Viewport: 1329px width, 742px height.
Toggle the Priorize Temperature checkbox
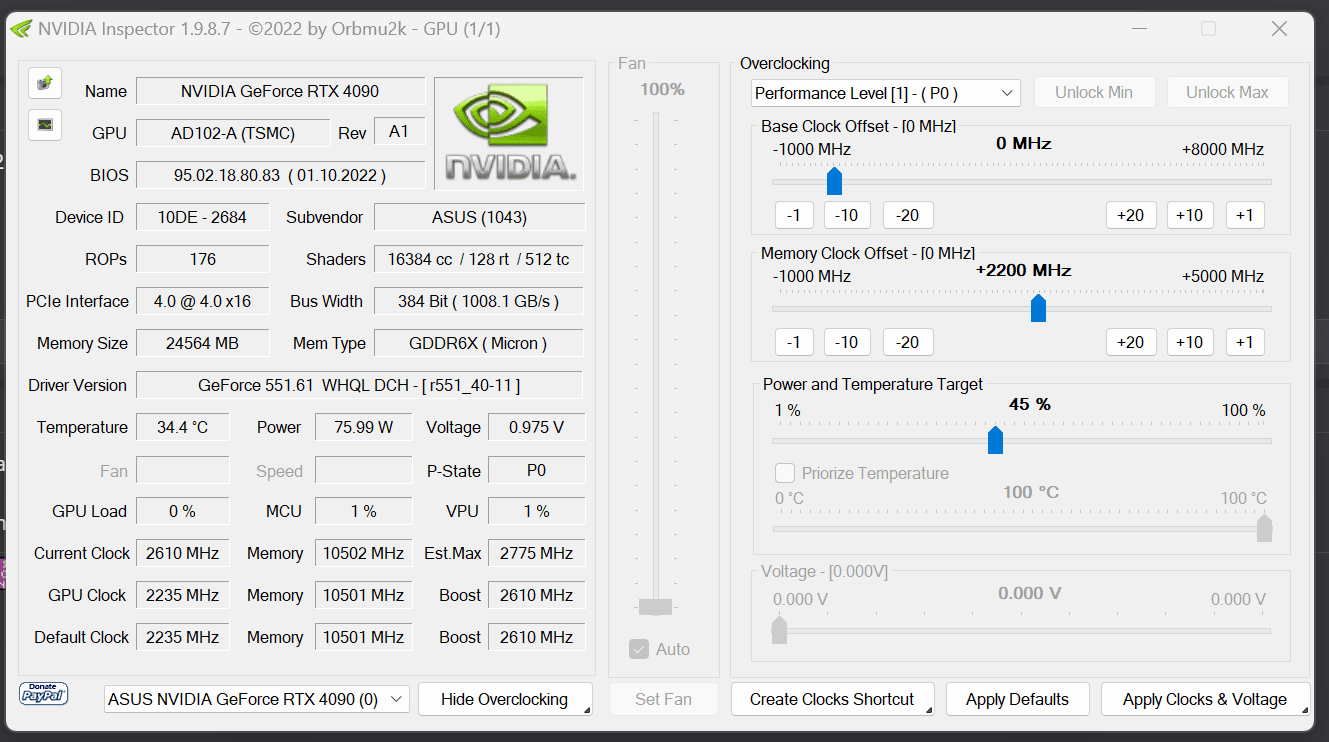pyautogui.click(x=785, y=473)
